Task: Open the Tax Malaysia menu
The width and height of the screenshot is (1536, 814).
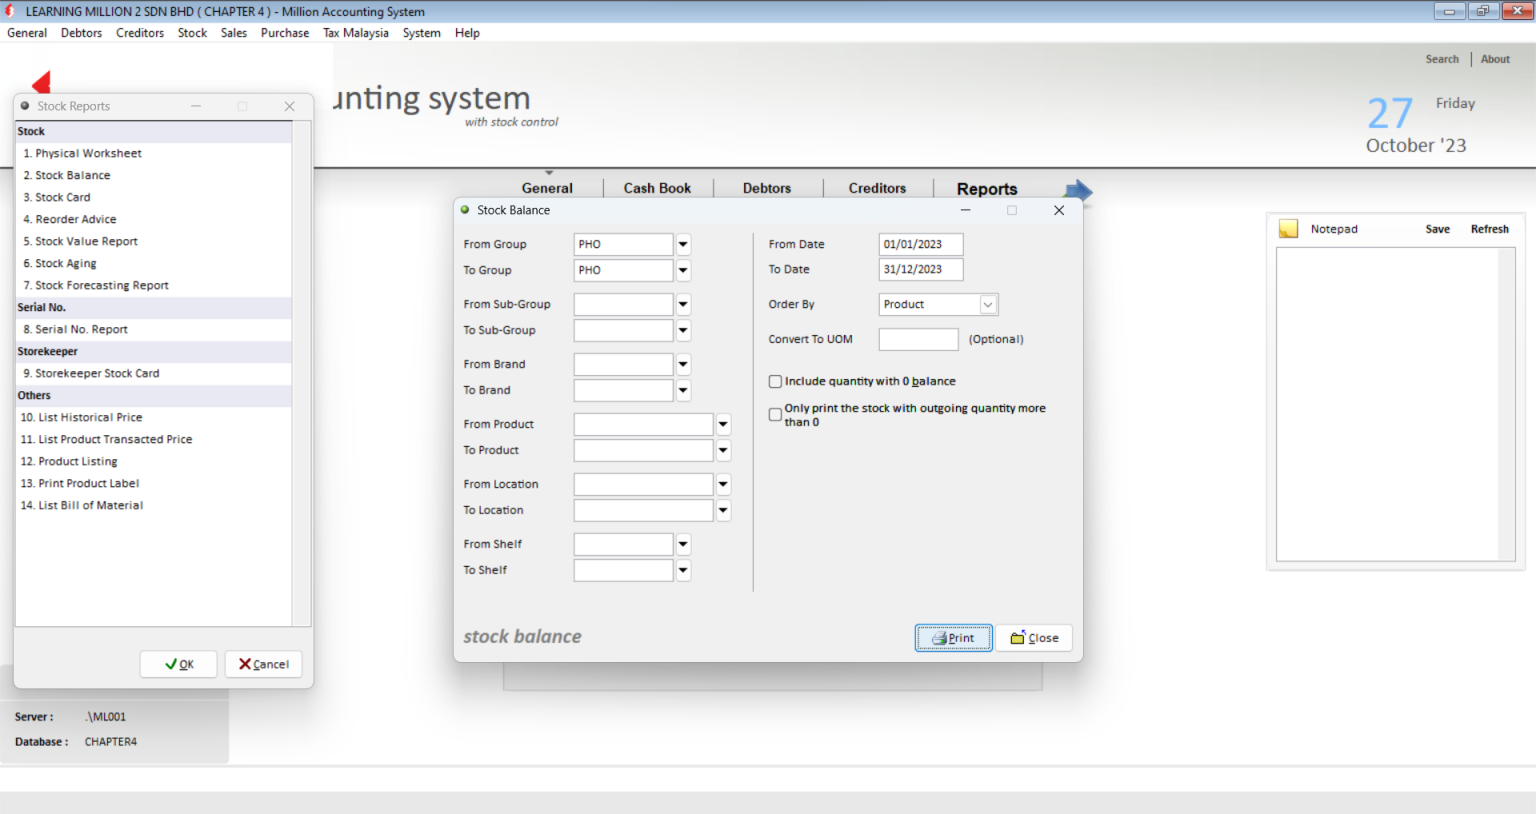Action: 356,33
